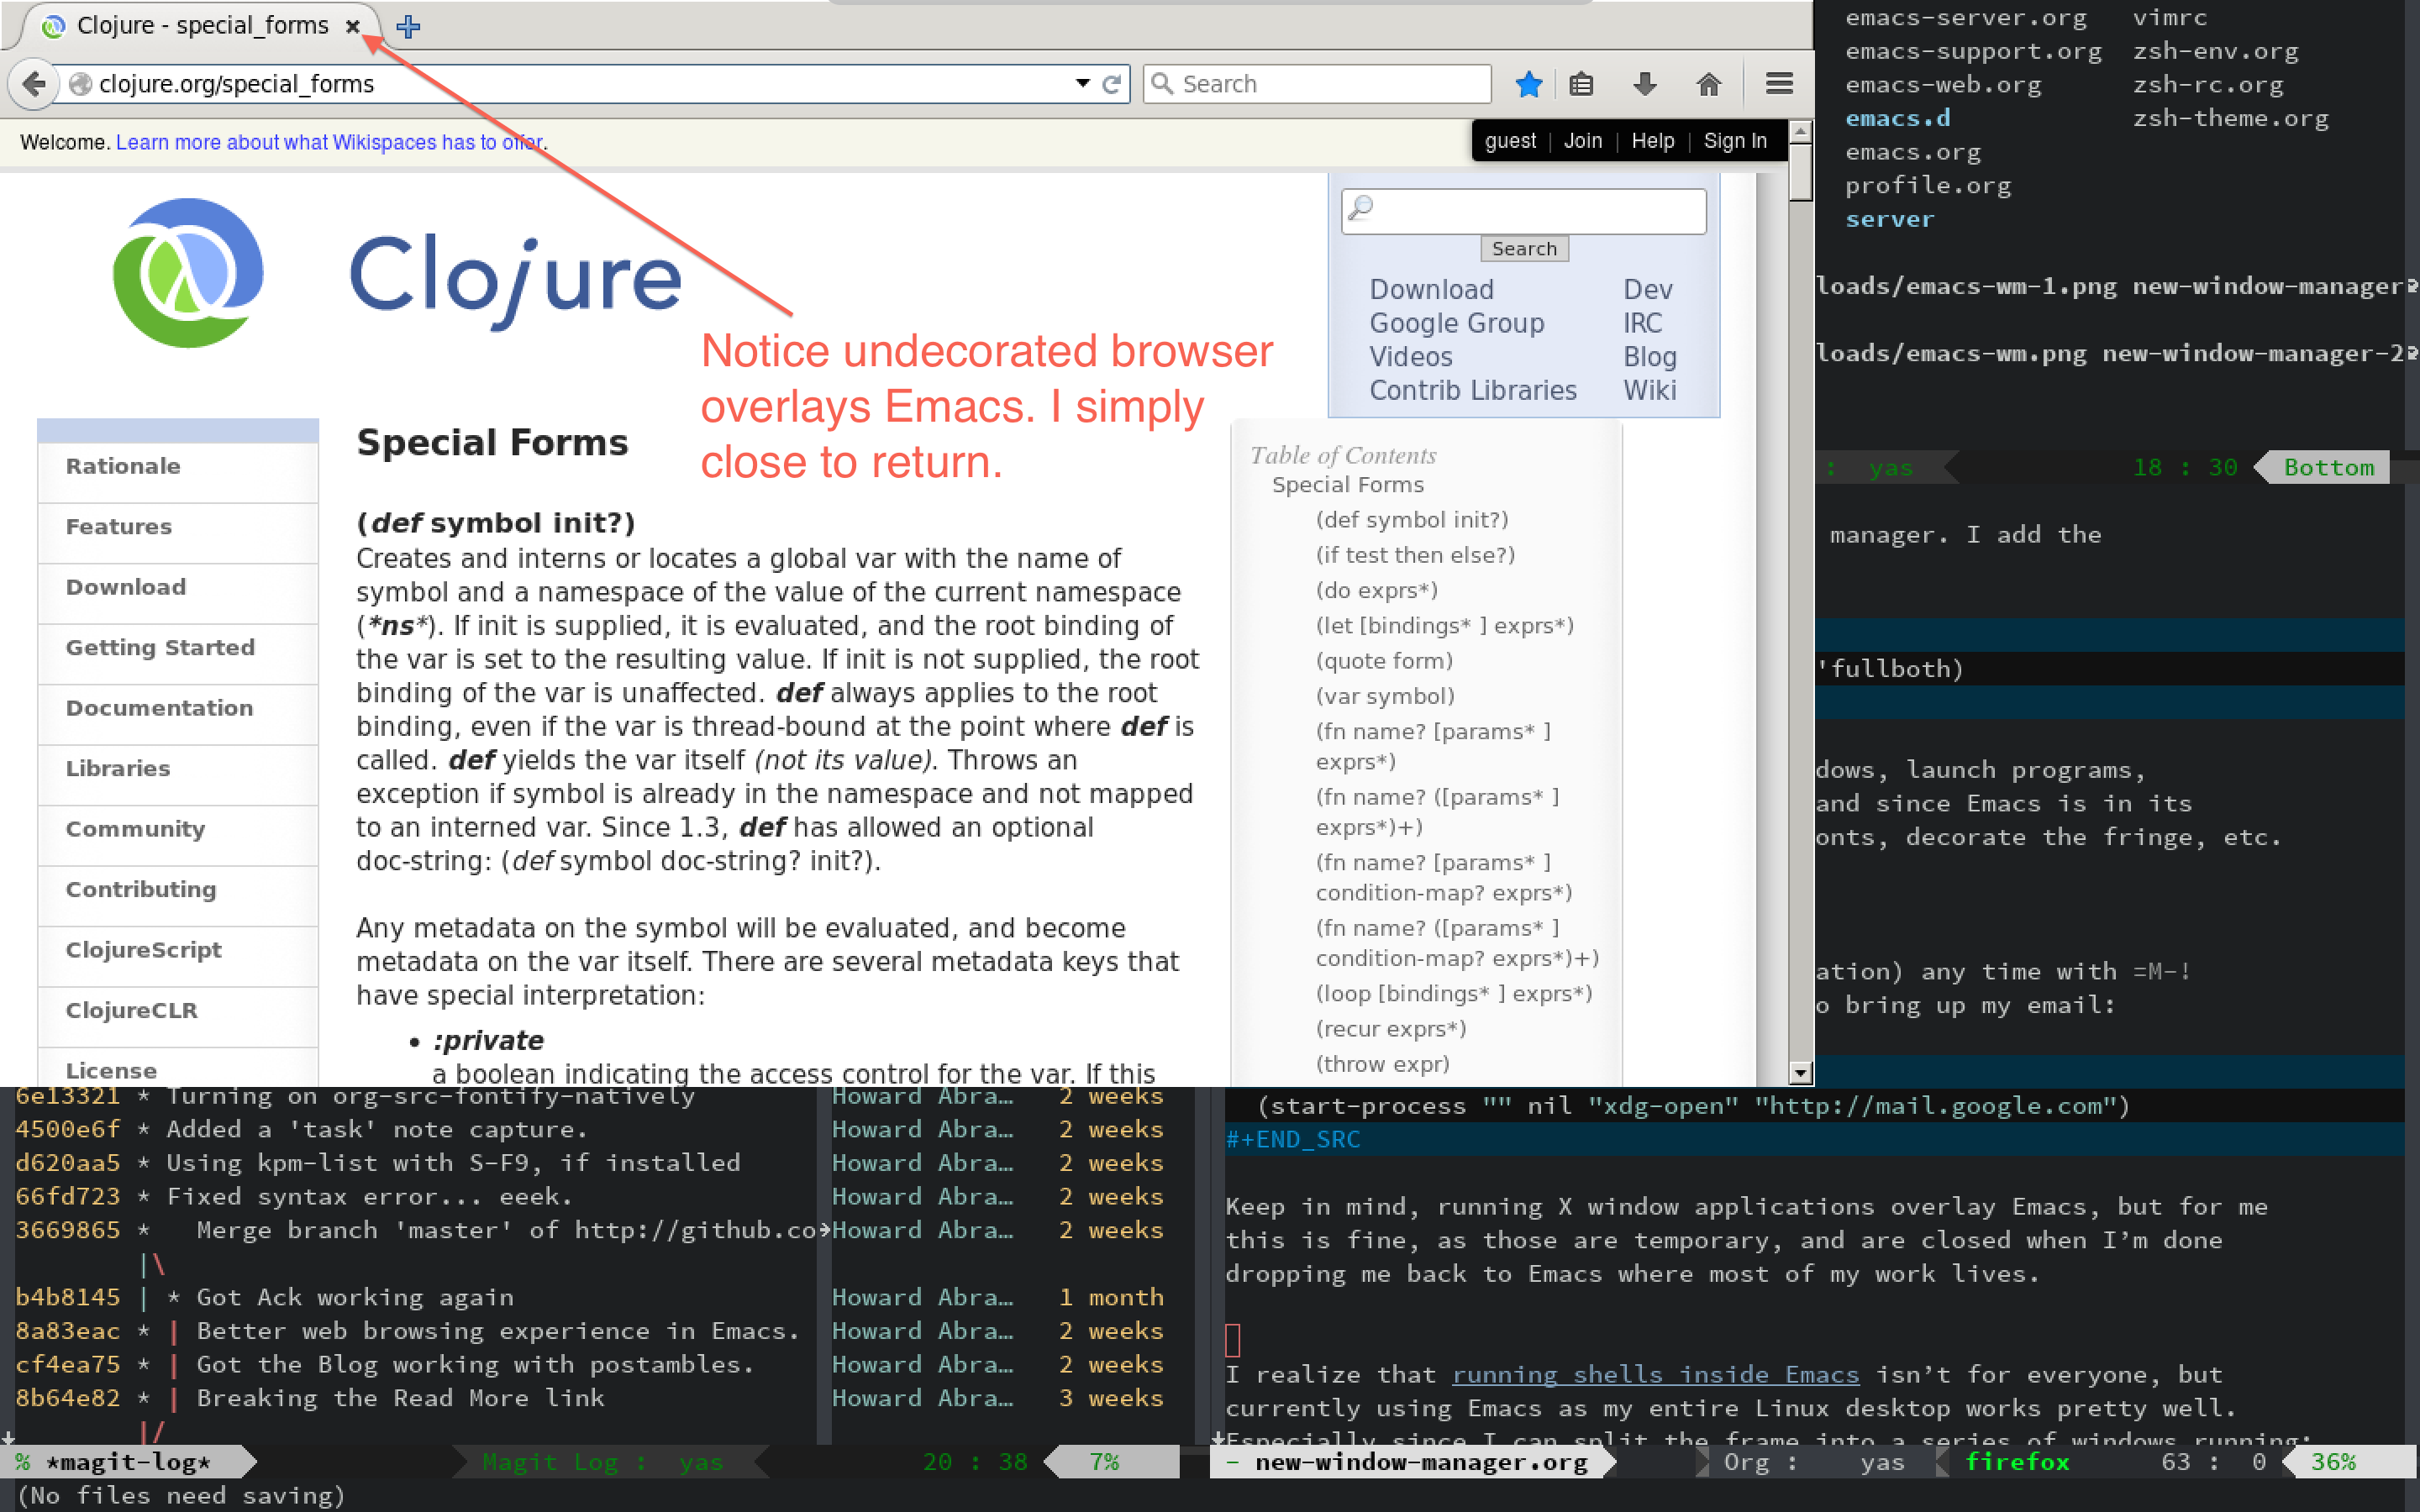Jump to (quote form) in contents

1383,661
